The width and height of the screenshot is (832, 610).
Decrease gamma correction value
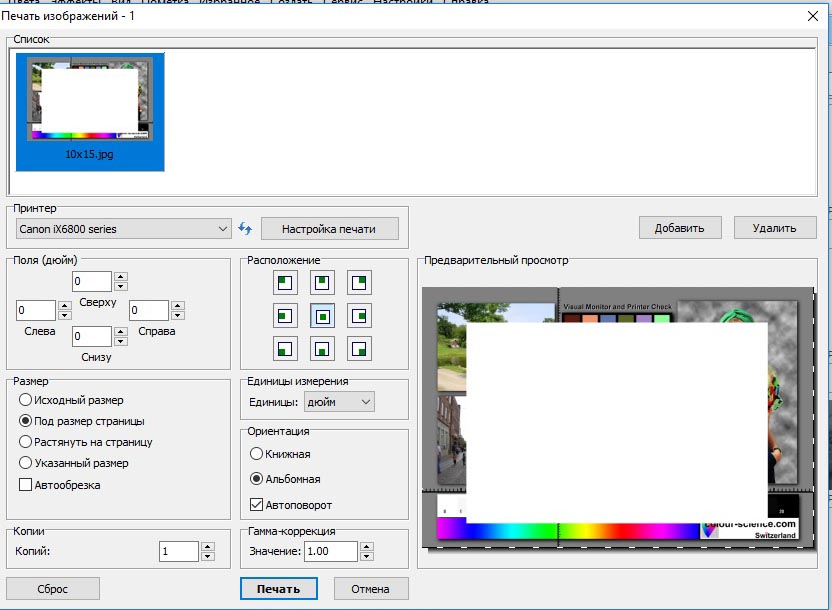tap(367, 556)
